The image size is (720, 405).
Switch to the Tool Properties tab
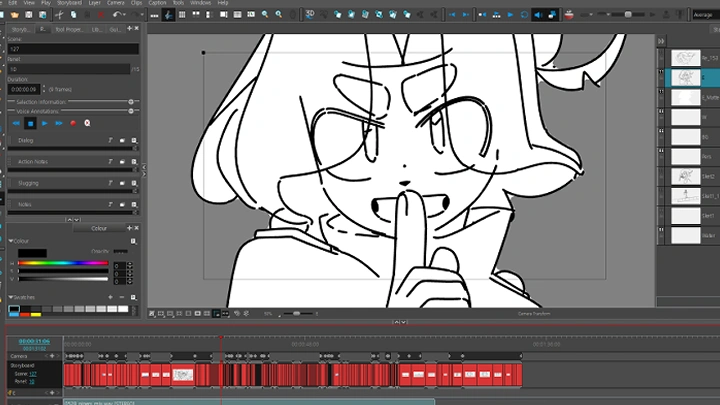[69, 30]
